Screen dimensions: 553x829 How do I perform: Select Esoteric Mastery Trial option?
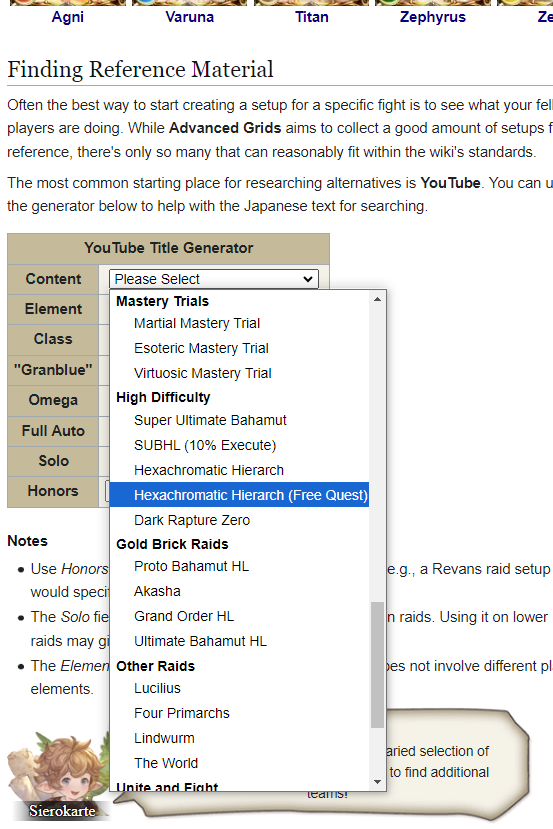[x=239, y=348]
